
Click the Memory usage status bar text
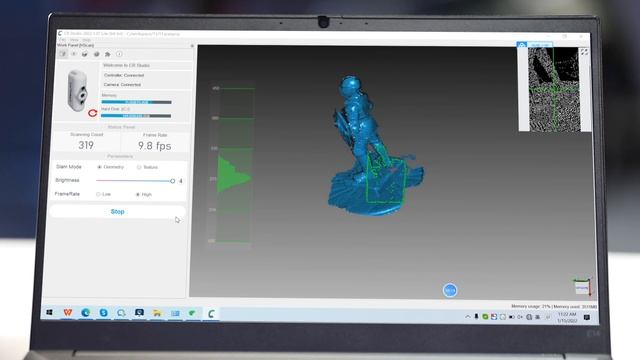(x=553, y=306)
